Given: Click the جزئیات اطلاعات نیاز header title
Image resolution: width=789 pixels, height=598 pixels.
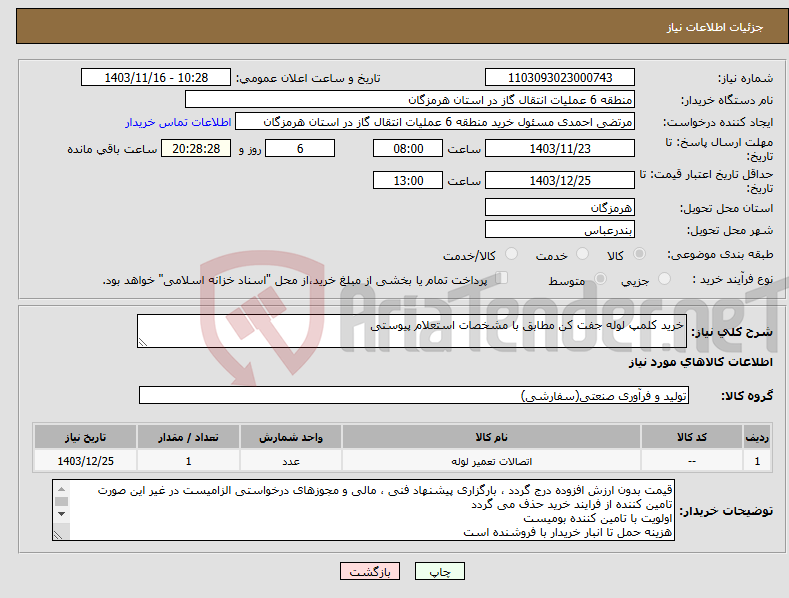Looking at the screenshot, I should [x=715, y=27].
